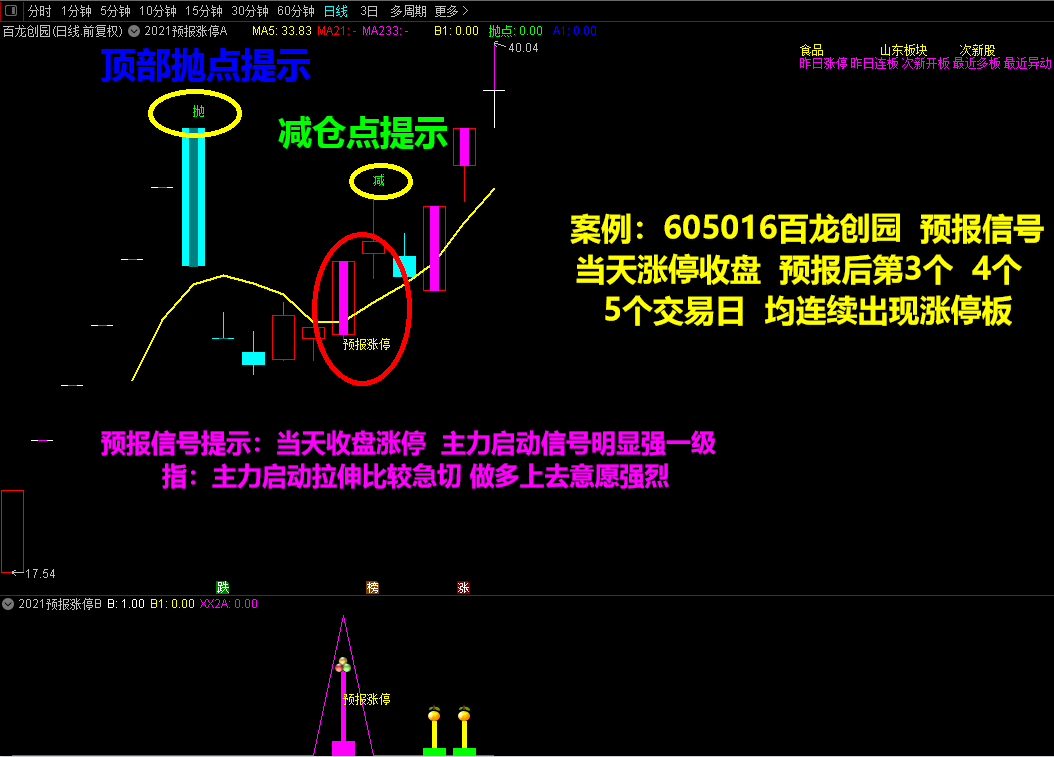Open the 多周期 multi-period view
This screenshot has width=1054, height=757.
(x=408, y=11)
